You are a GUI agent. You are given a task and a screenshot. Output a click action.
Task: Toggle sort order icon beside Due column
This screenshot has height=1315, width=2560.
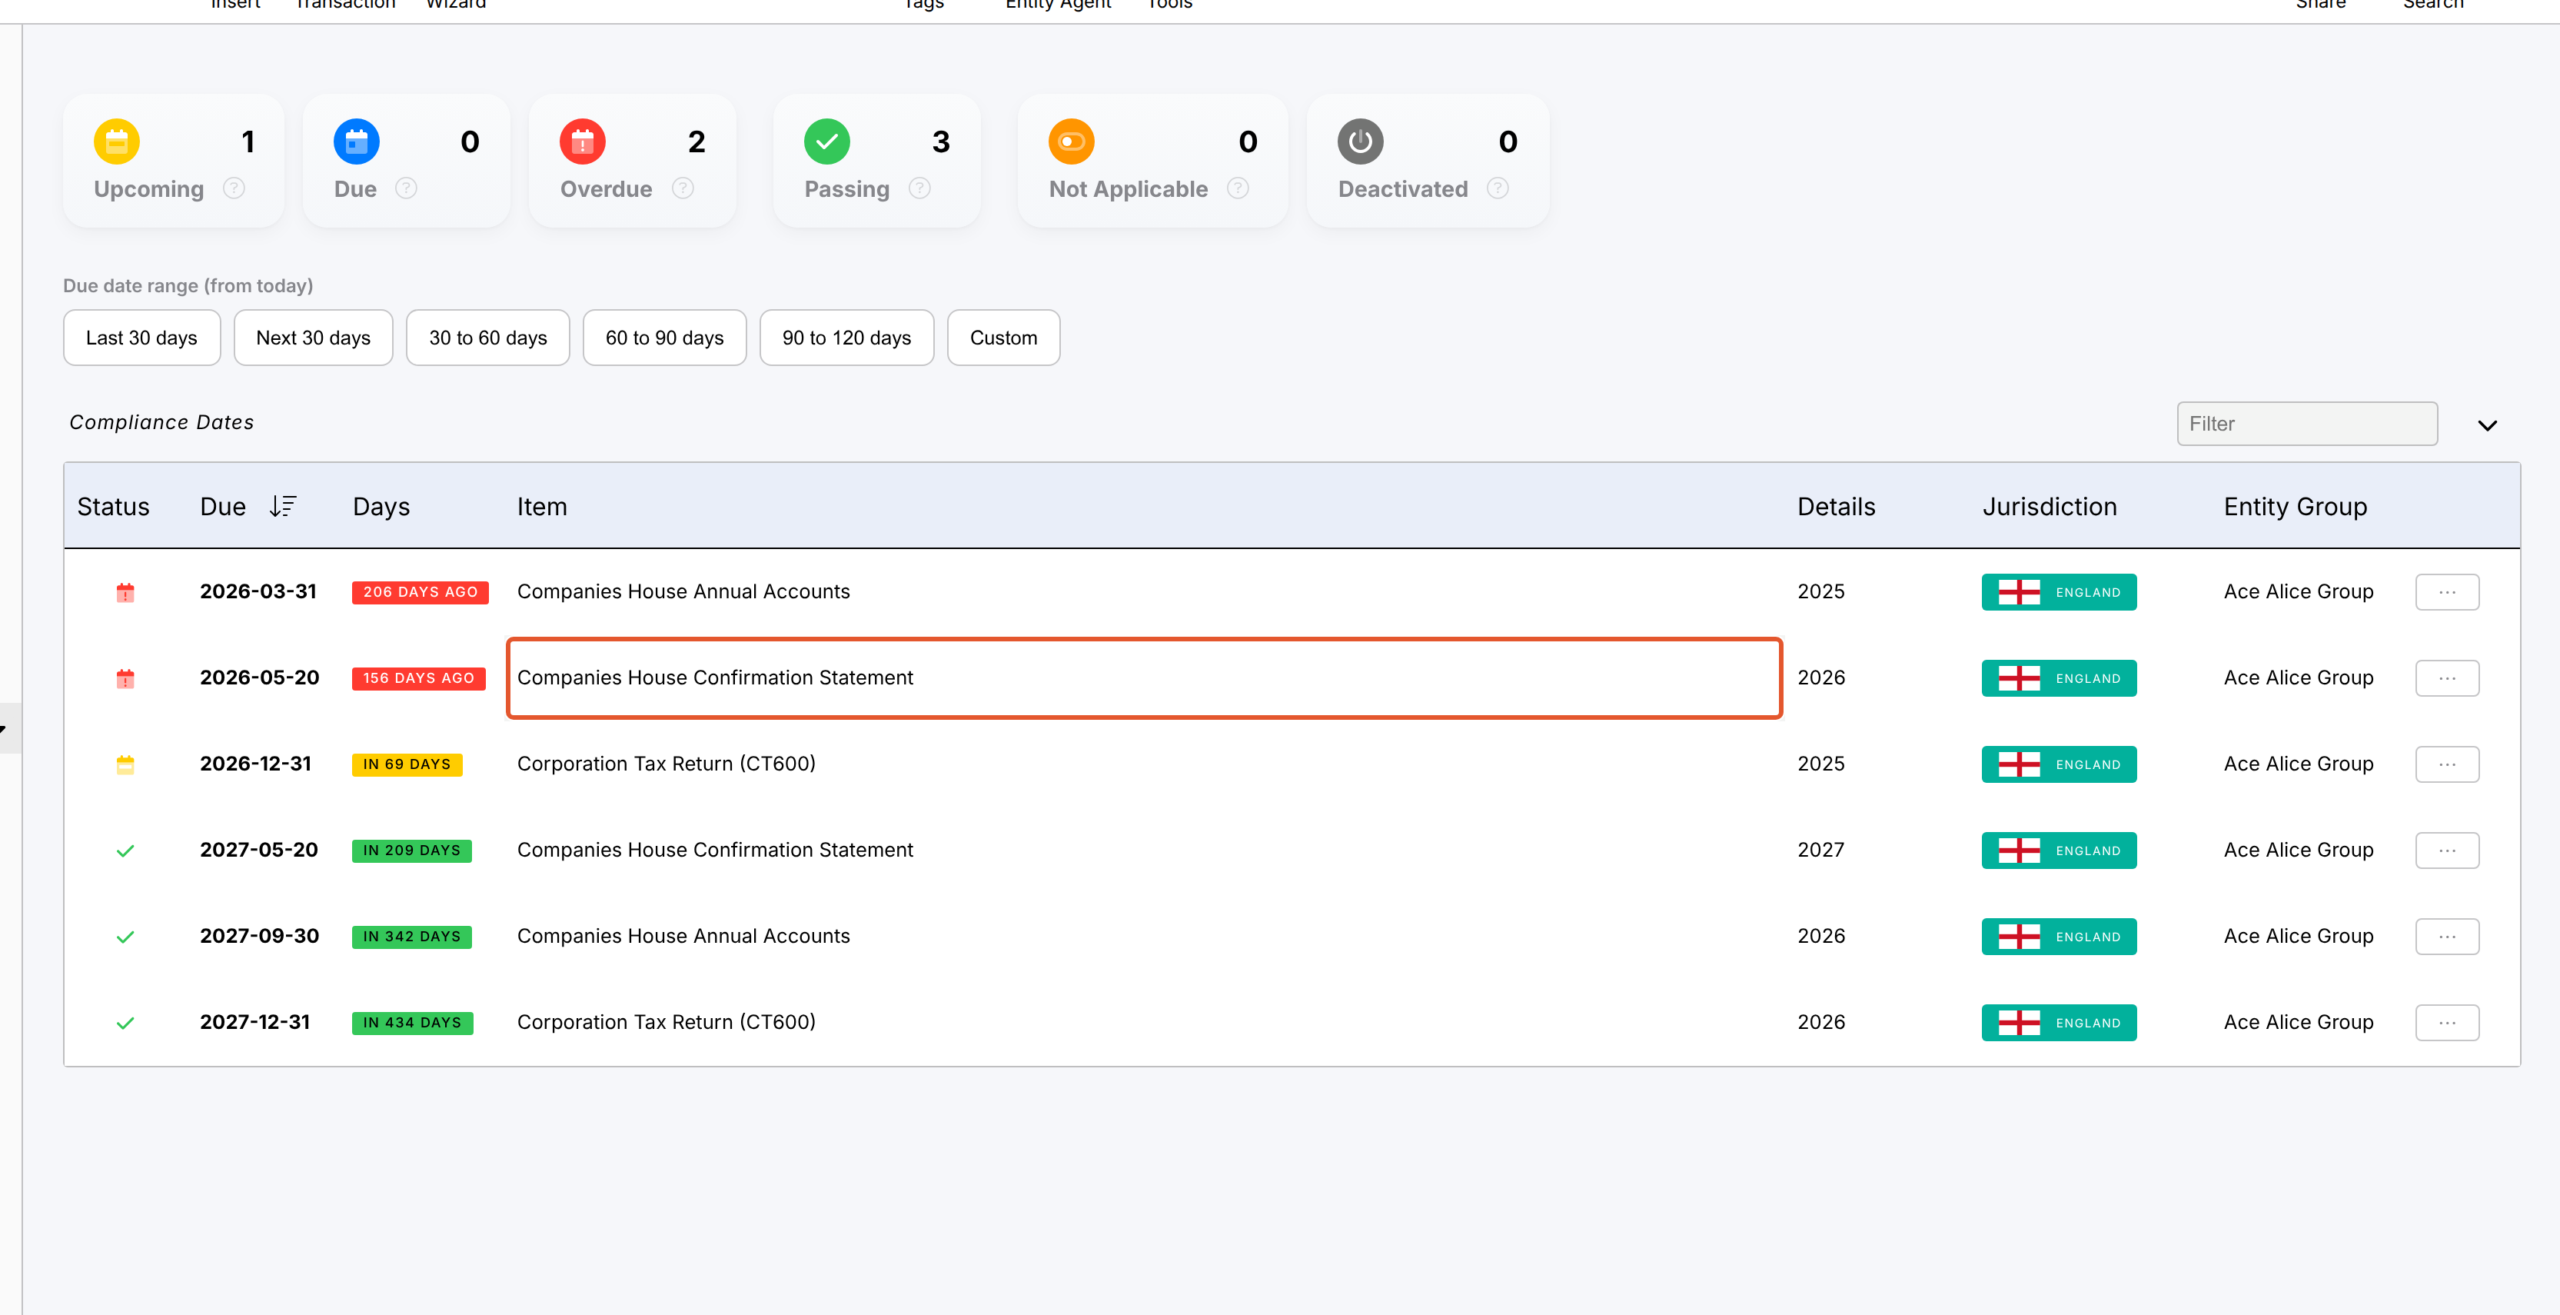[283, 506]
